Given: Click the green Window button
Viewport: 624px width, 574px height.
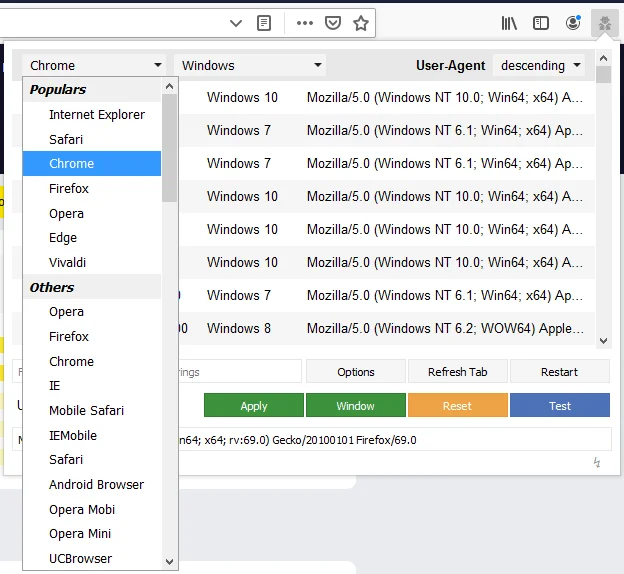Looking at the screenshot, I should [x=356, y=406].
